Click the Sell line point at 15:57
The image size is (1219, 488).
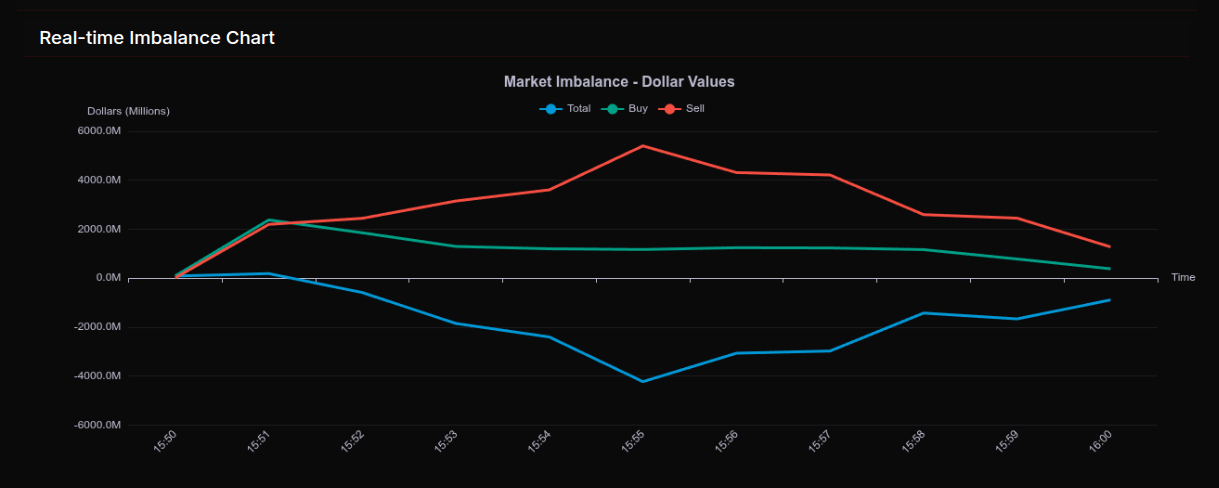pyautogui.click(x=830, y=175)
